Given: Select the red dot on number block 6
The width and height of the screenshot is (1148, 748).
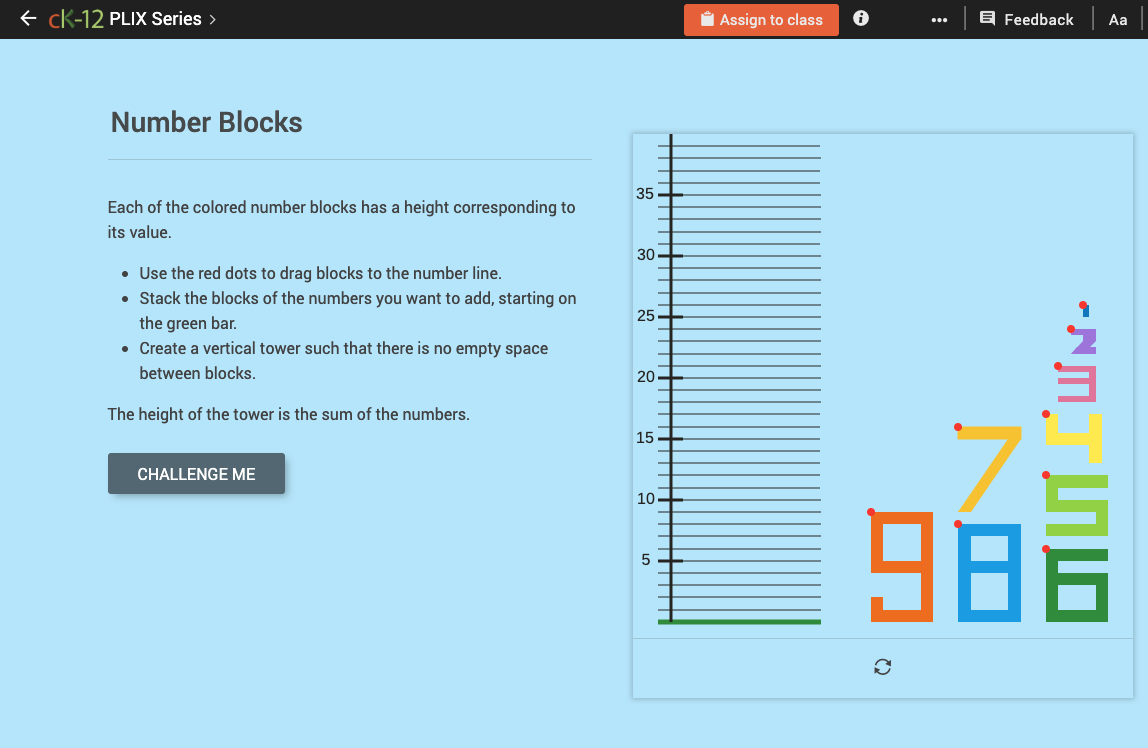Looking at the screenshot, I should tap(1047, 548).
